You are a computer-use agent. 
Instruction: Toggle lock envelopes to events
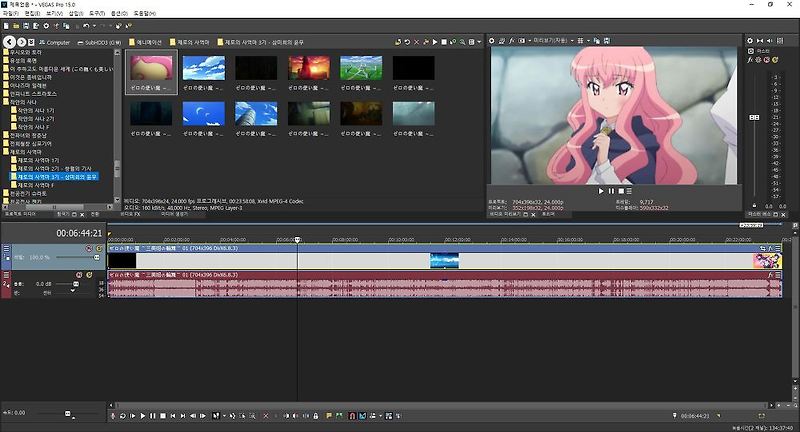316,416
